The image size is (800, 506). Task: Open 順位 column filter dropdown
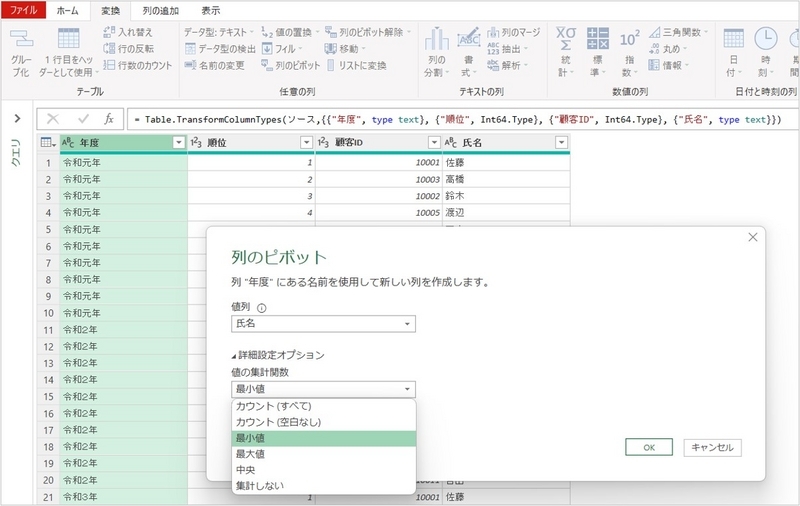(306, 143)
